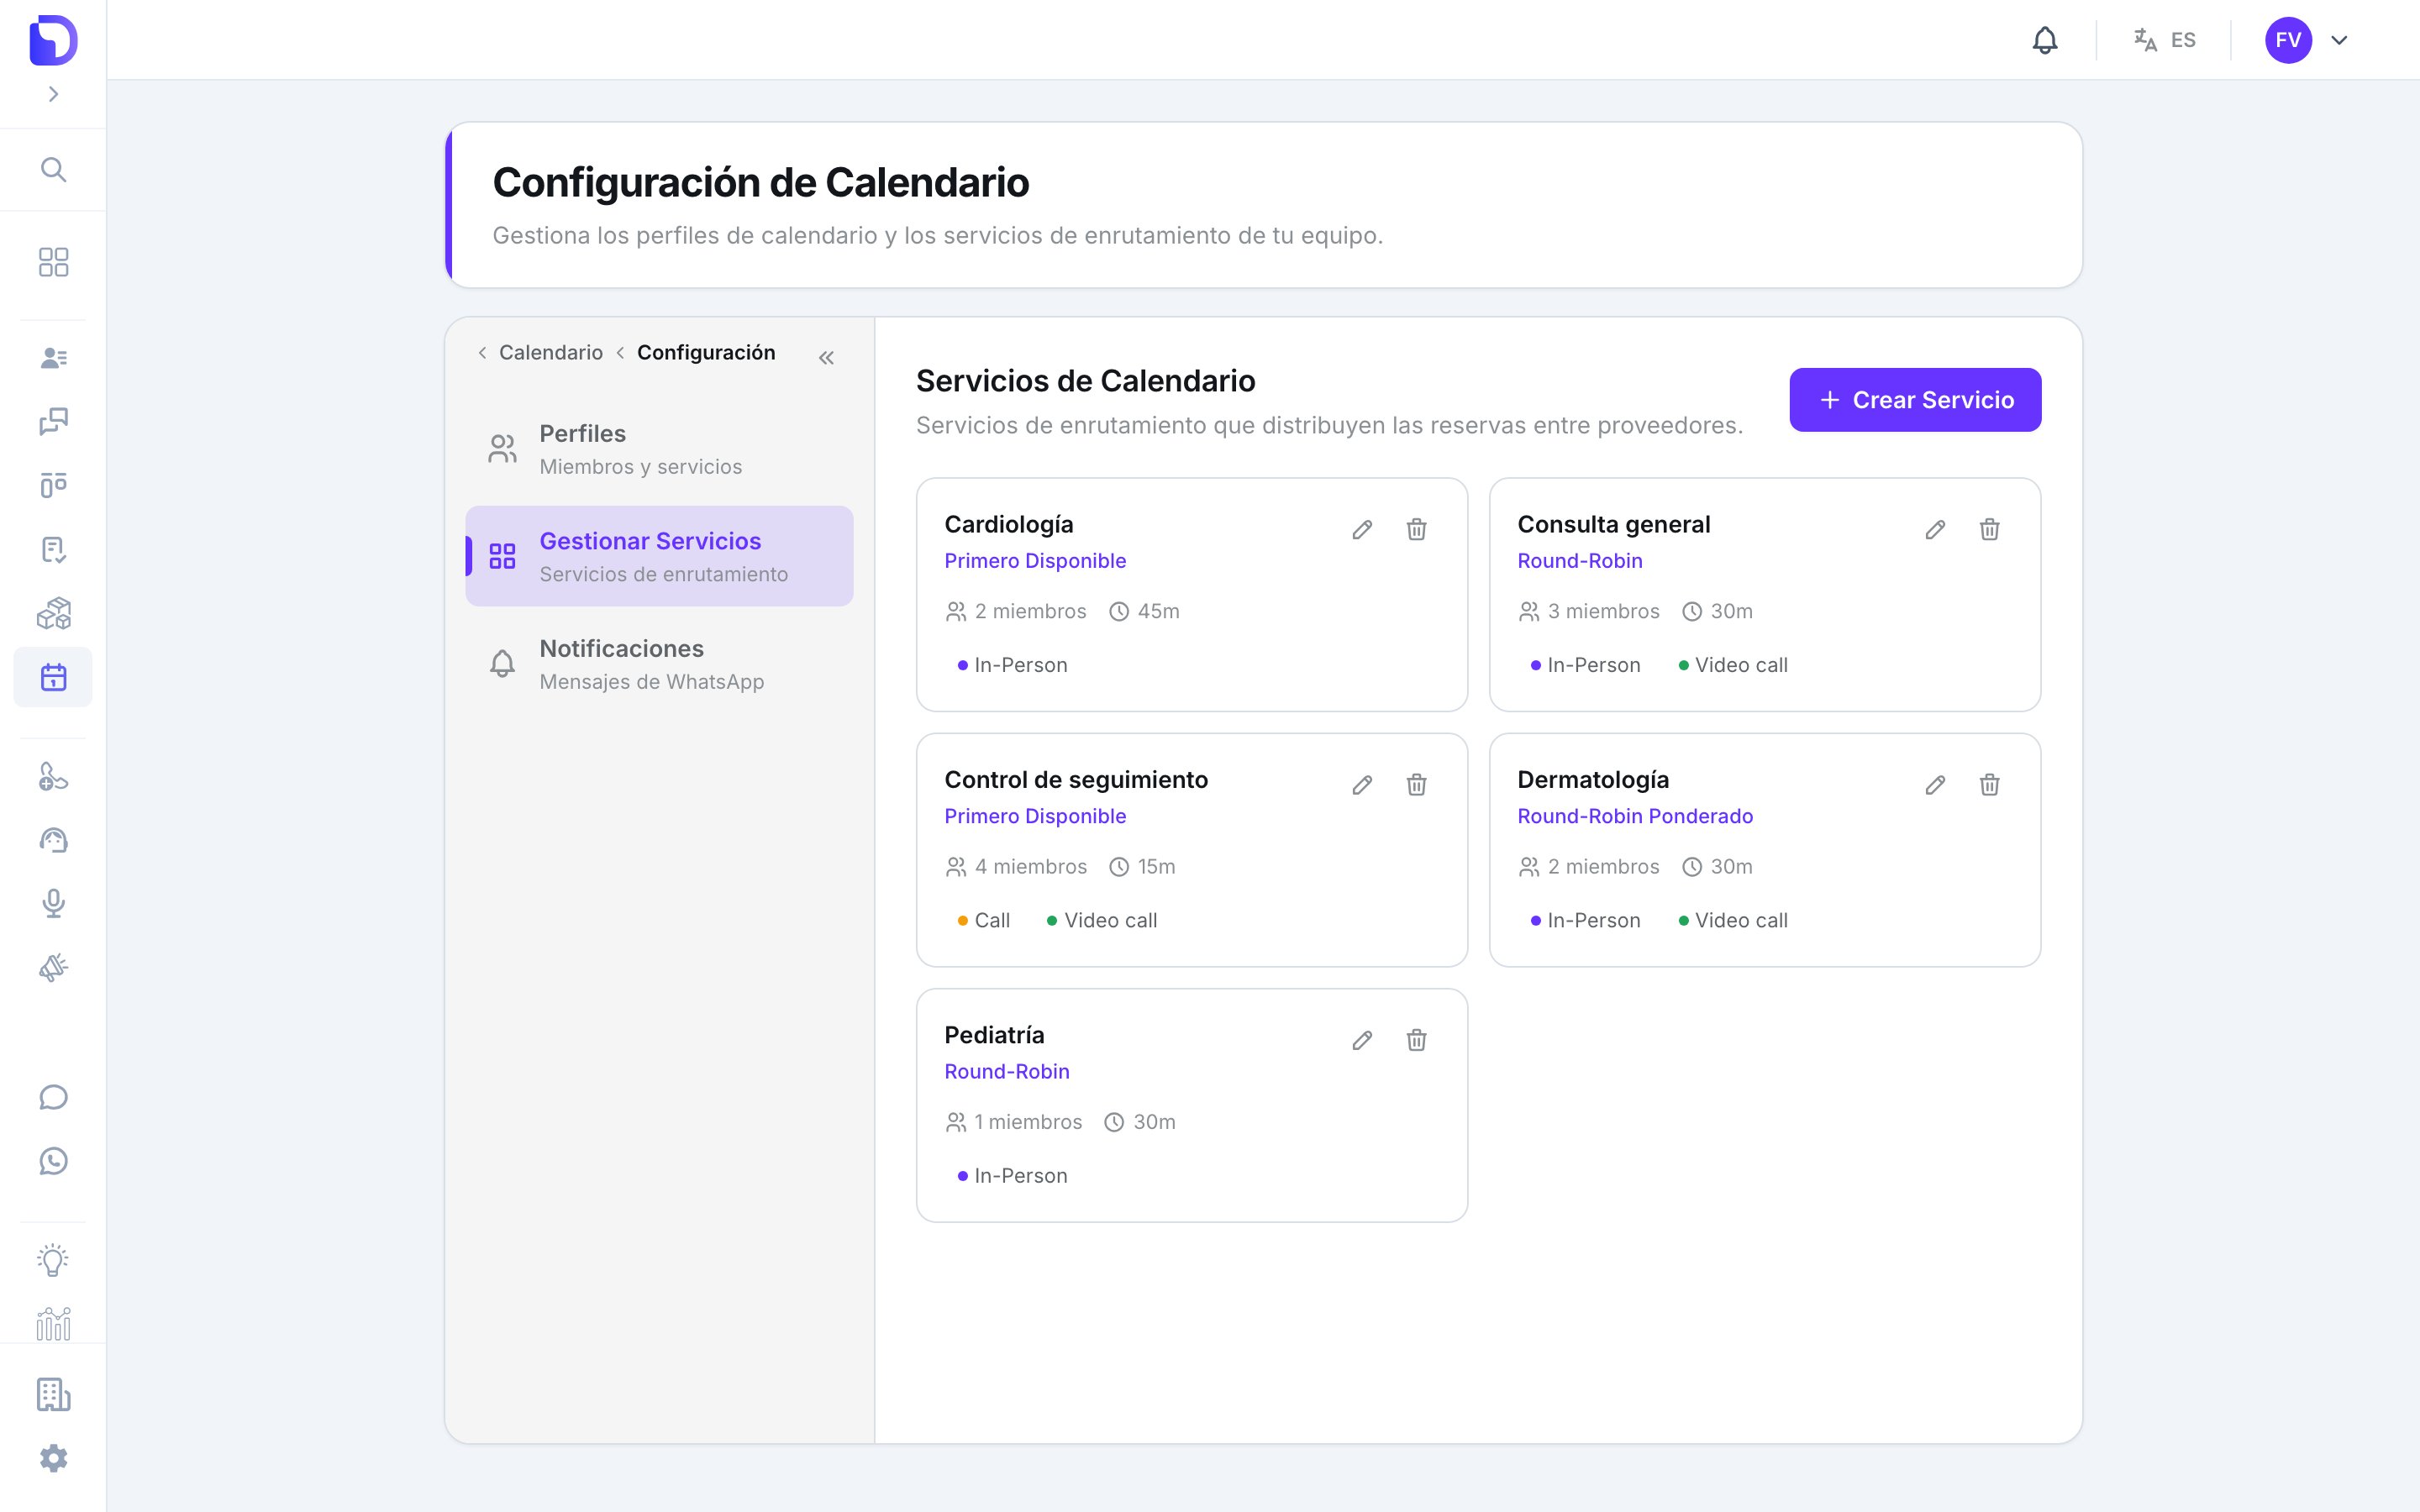Click the Pediatría card title

994,1035
